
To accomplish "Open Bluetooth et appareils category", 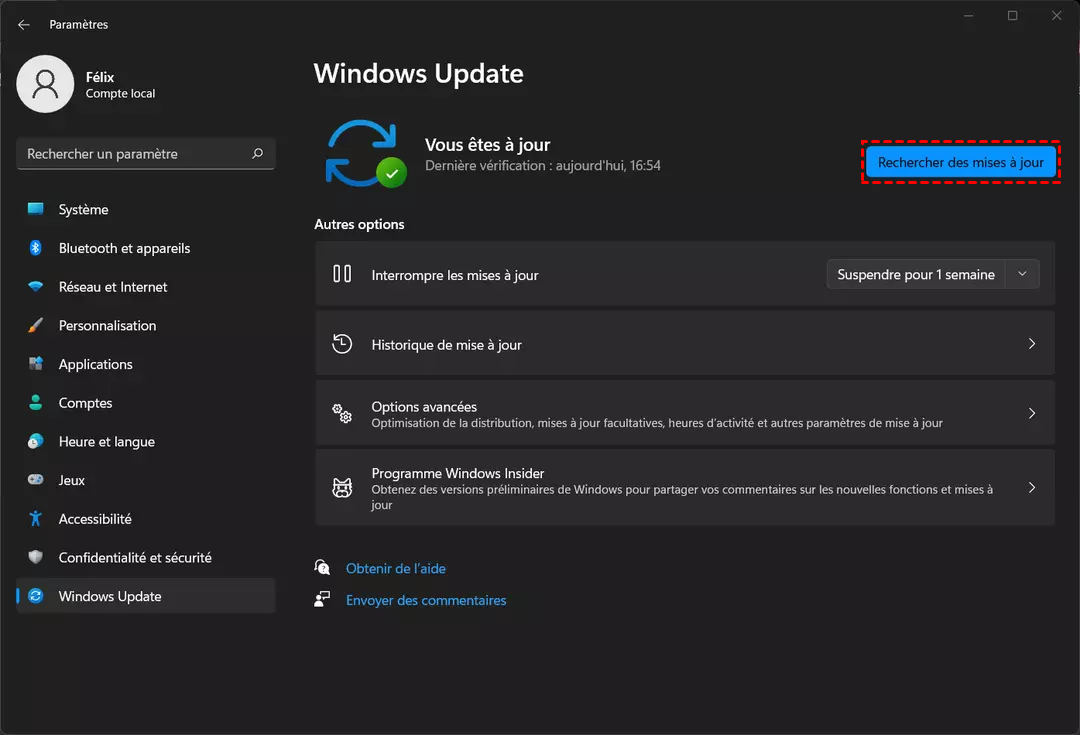I will [x=145, y=248].
